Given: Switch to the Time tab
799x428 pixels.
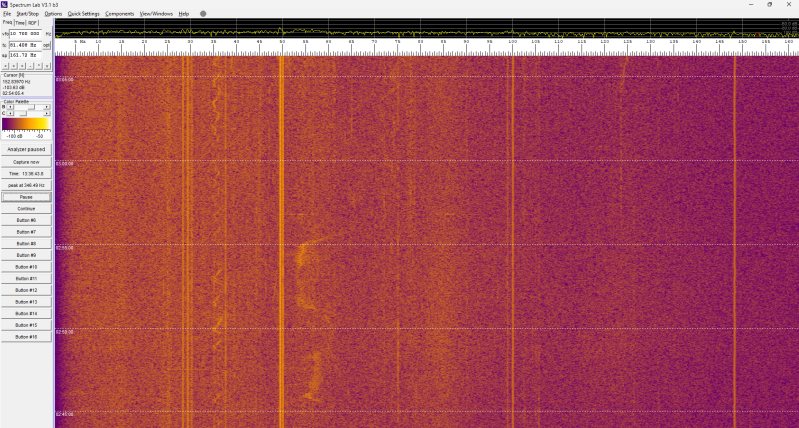Looking at the screenshot, I should point(20,23).
